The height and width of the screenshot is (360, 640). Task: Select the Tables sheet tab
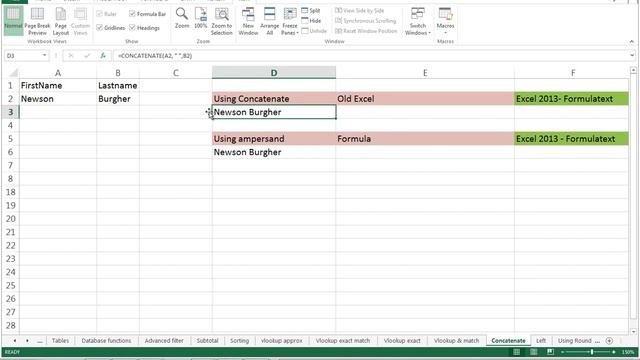pyautogui.click(x=60, y=340)
